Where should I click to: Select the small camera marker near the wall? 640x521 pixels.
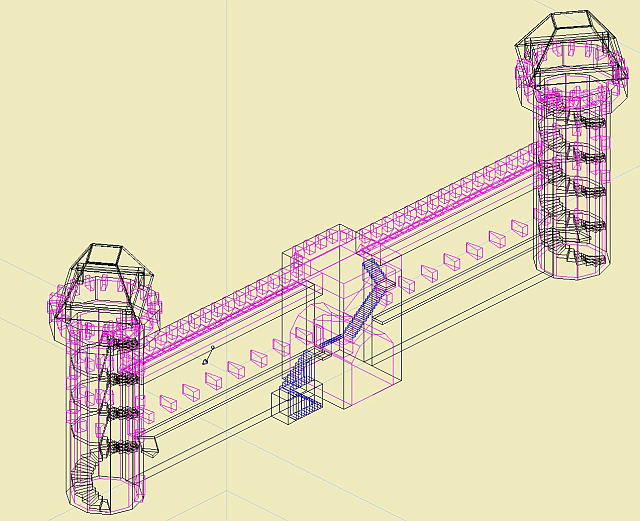(208, 356)
